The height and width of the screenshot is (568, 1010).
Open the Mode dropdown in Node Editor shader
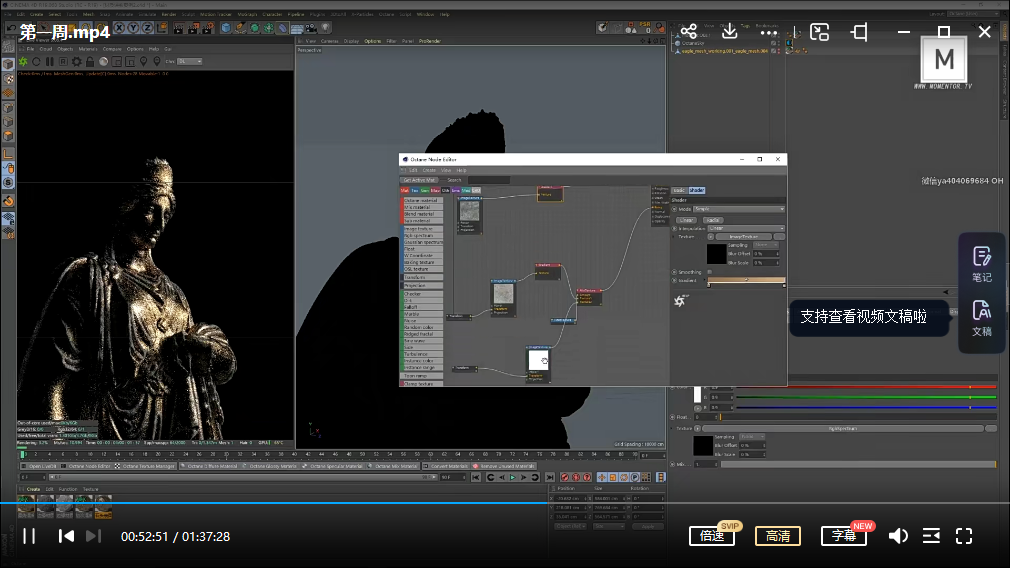(x=739, y=209)
